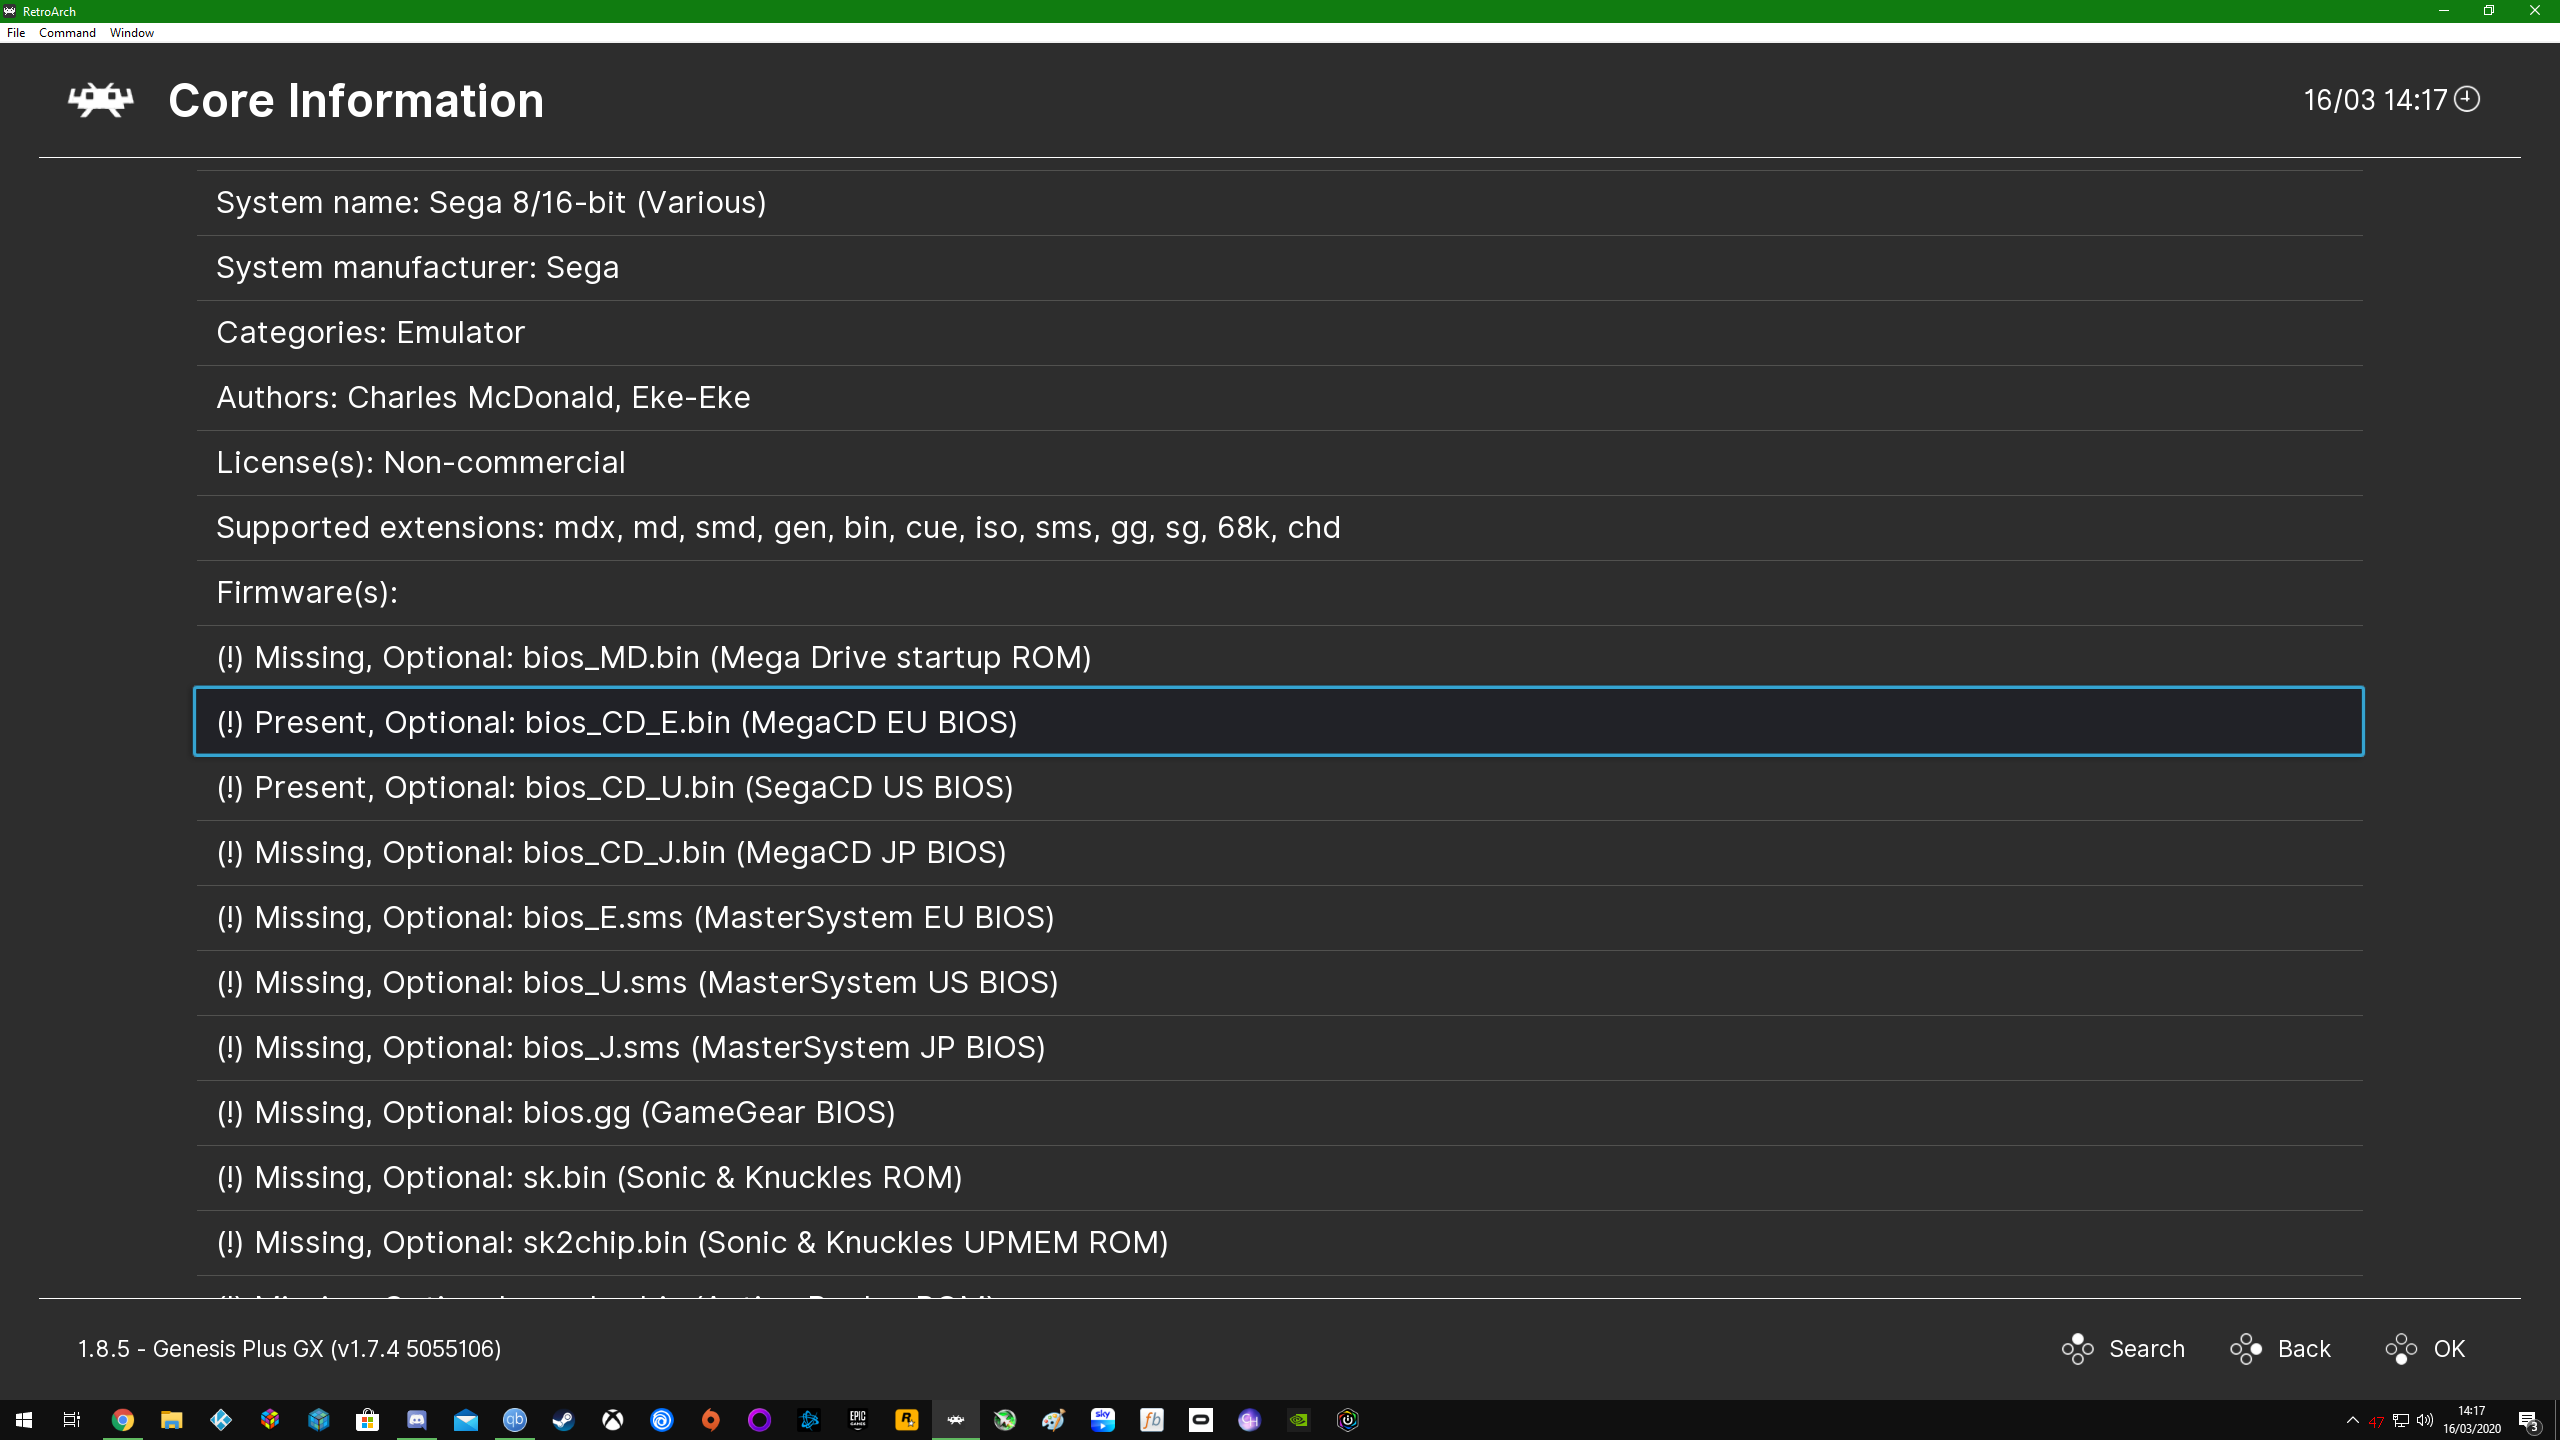This screenshot has width=2560, height=1440.
Task: Select the bios_CD_E.bin MegaCD EU BIOS entry
Action: pyautogui.click(x=1279, y=722)
